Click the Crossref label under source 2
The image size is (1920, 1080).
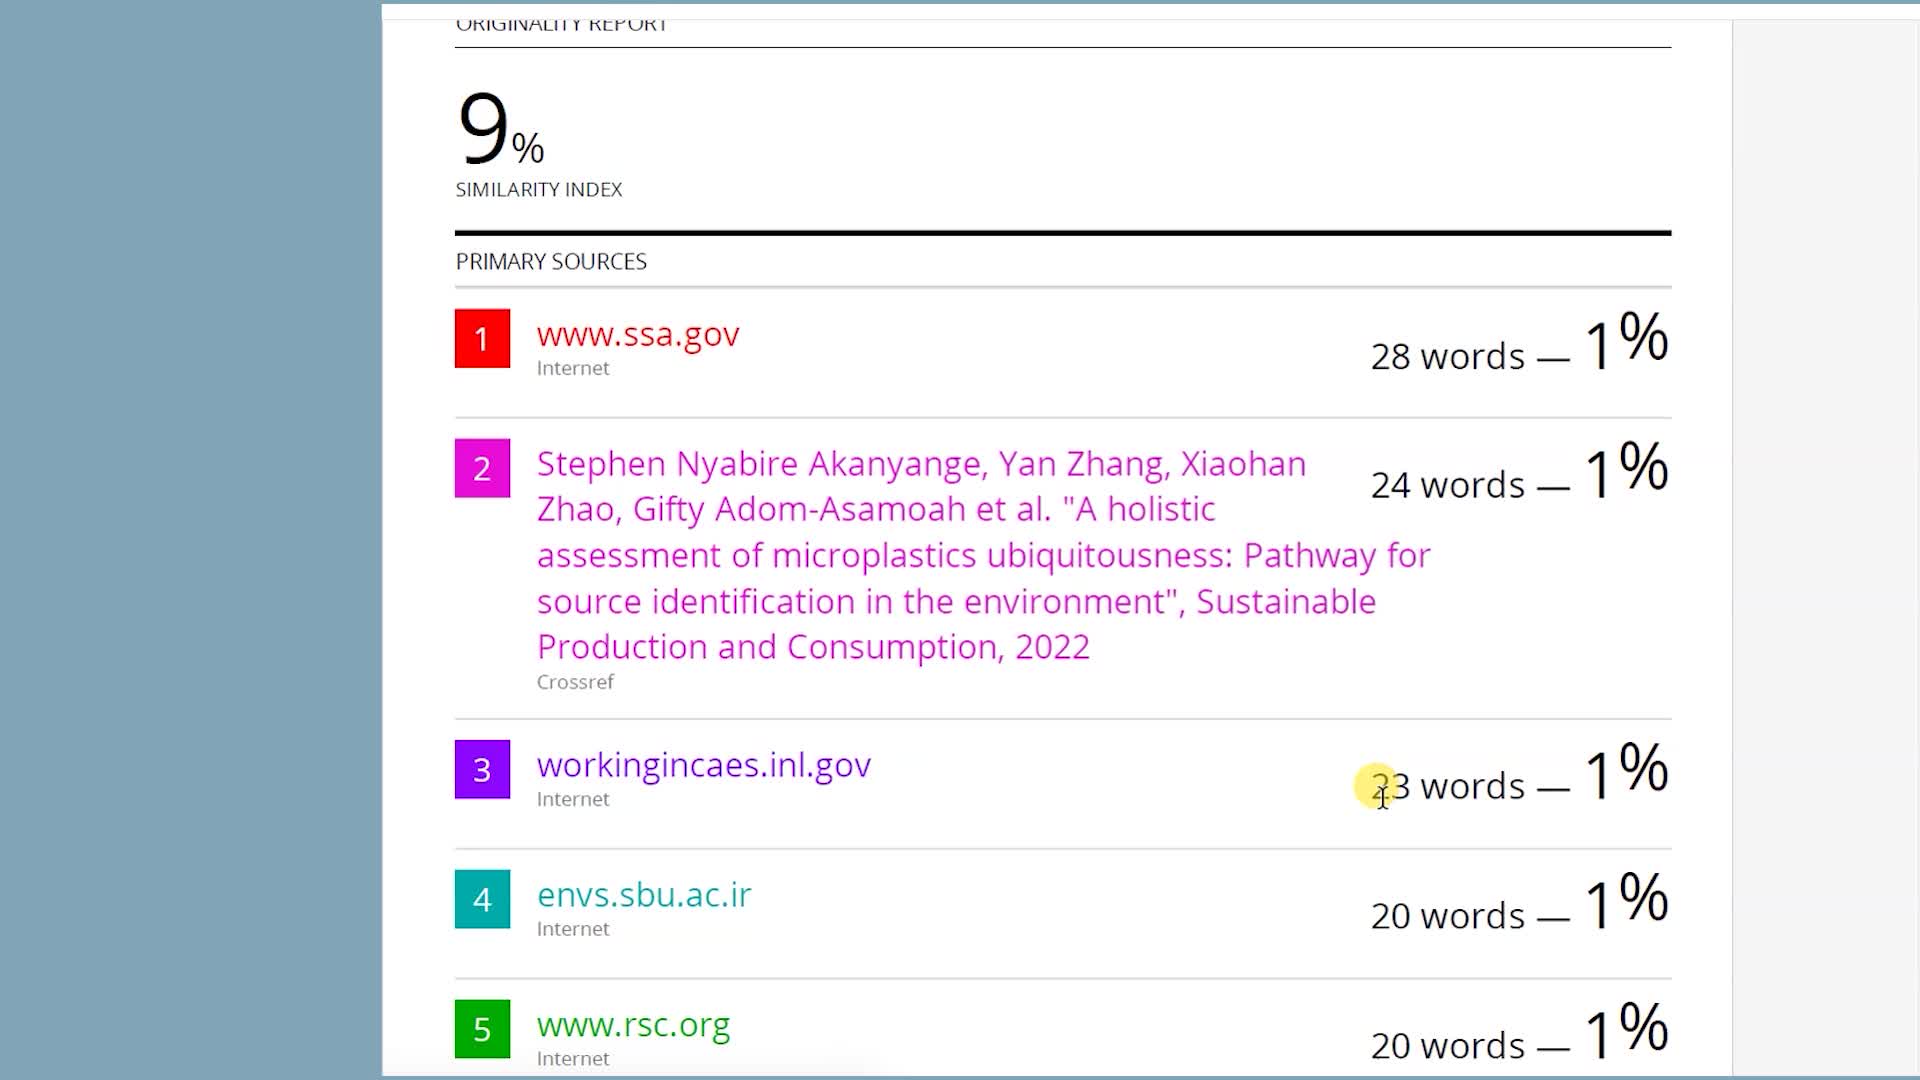575,682
